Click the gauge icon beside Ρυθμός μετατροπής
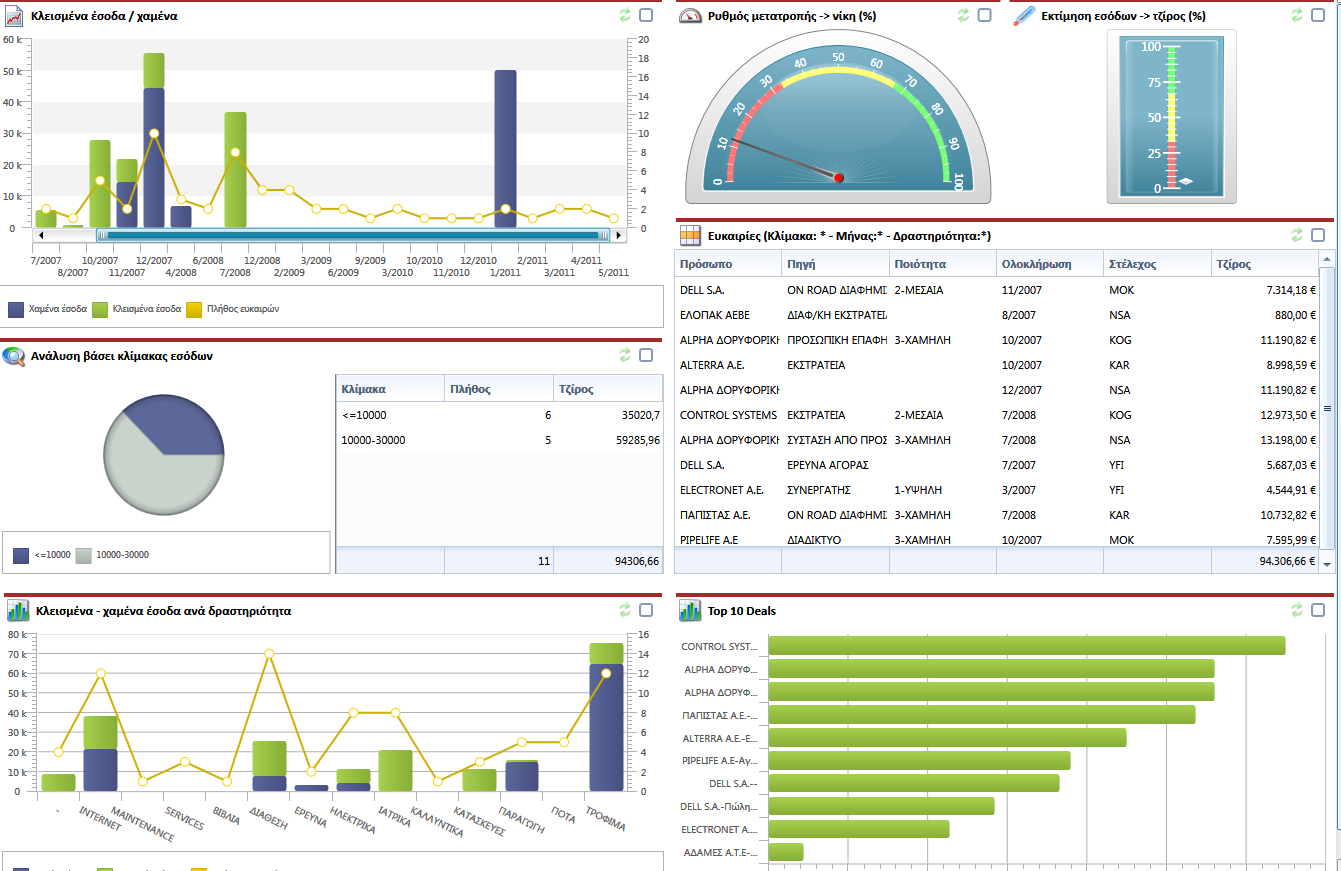Screen dimensions: 1341x871 tap(690, 16)
